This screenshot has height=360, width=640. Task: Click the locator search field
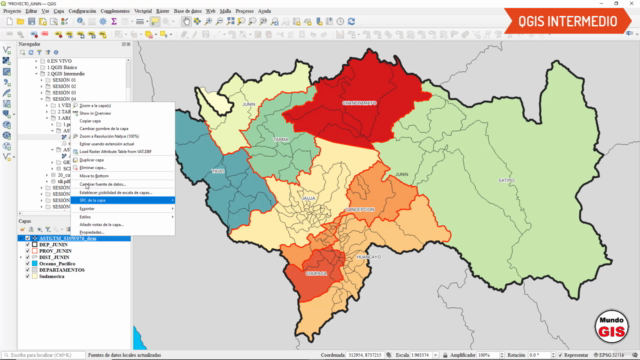(x=43, y=355)
